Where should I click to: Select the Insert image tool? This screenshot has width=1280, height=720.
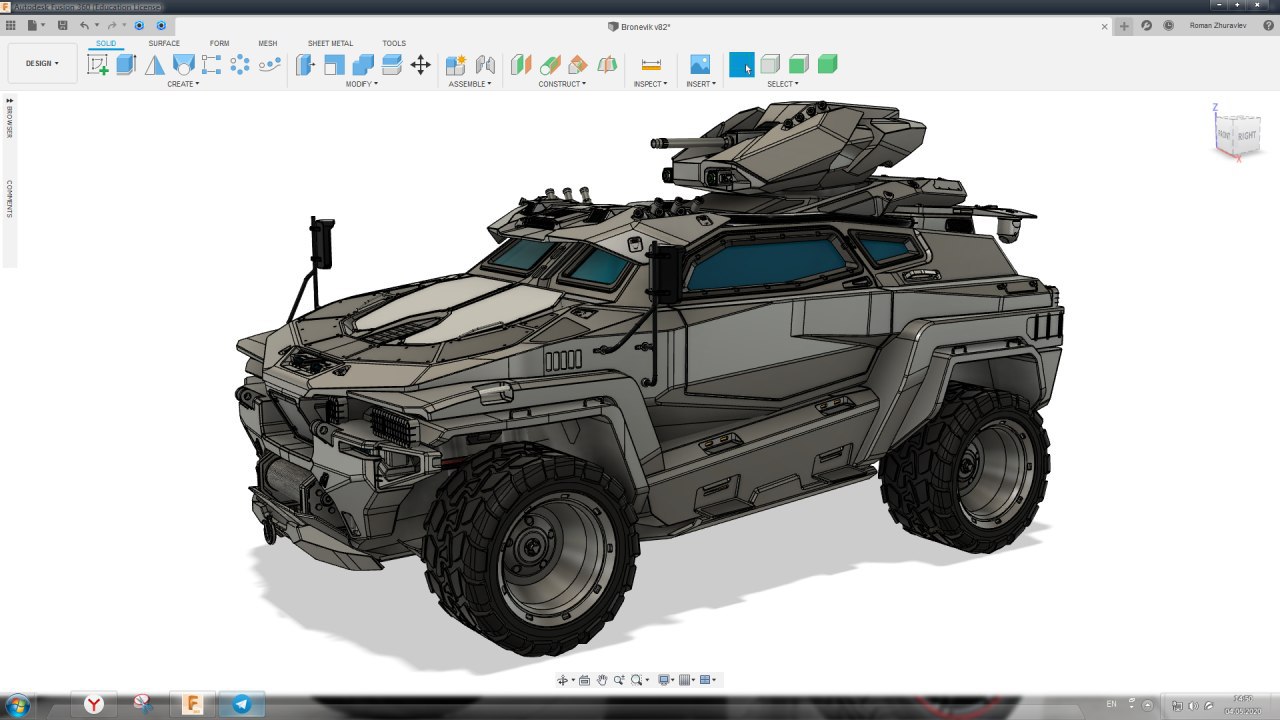tap(700, 65)
